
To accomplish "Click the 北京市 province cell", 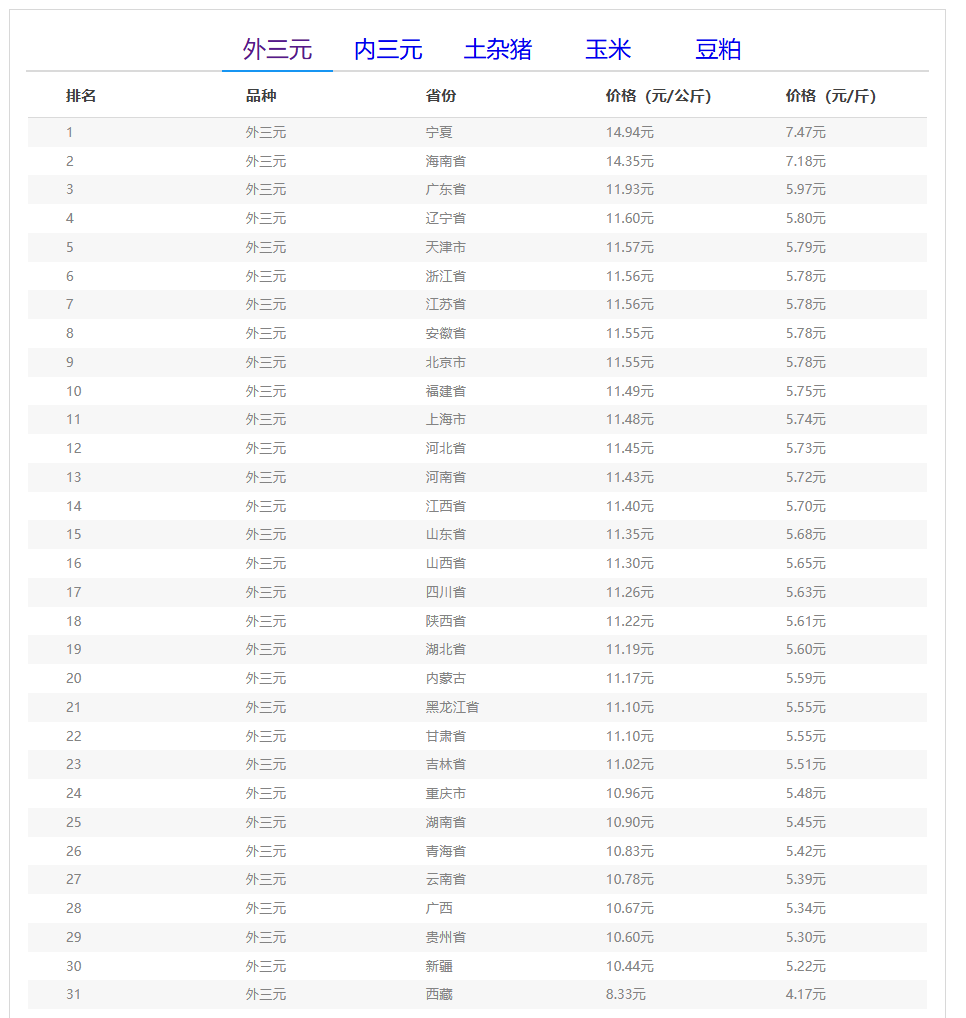I will click(x=445, y=362).
